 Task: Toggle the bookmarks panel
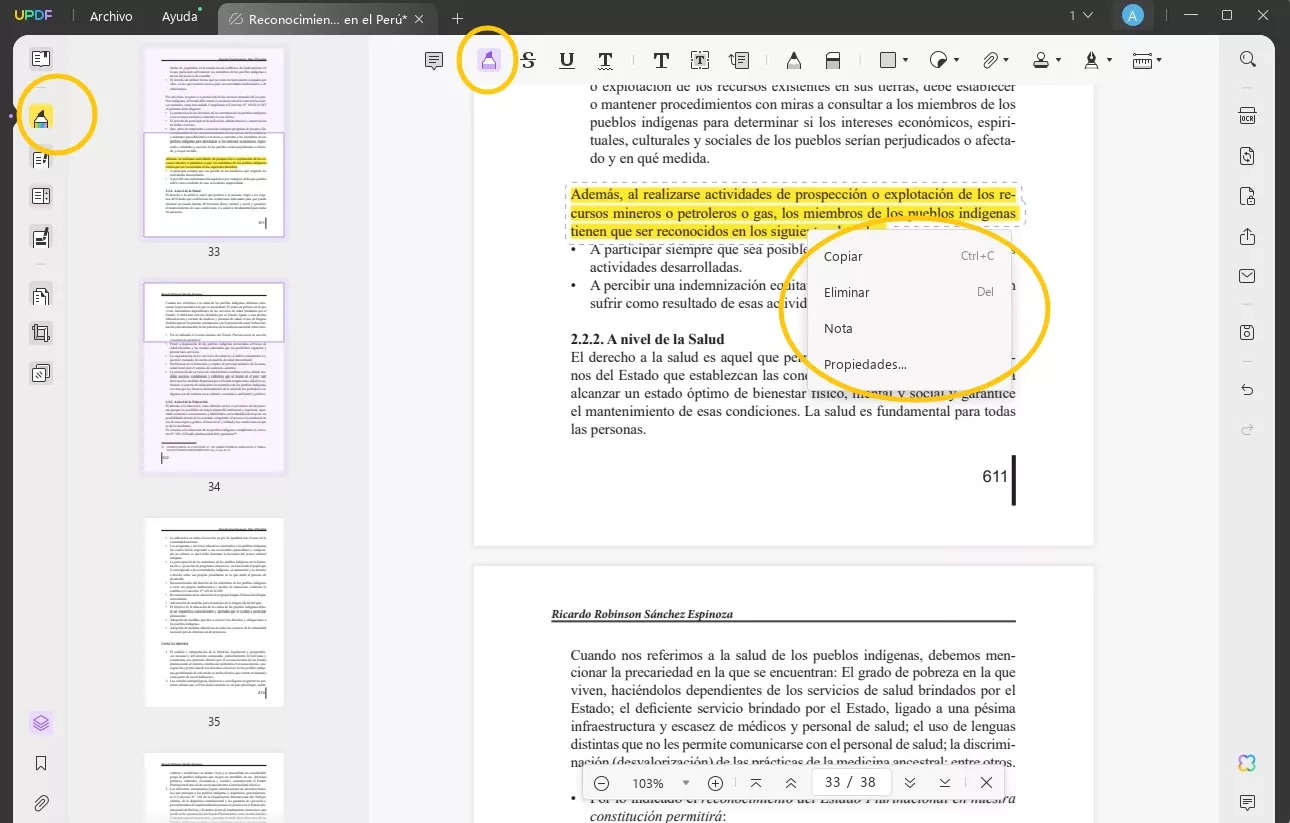point(41,764)
